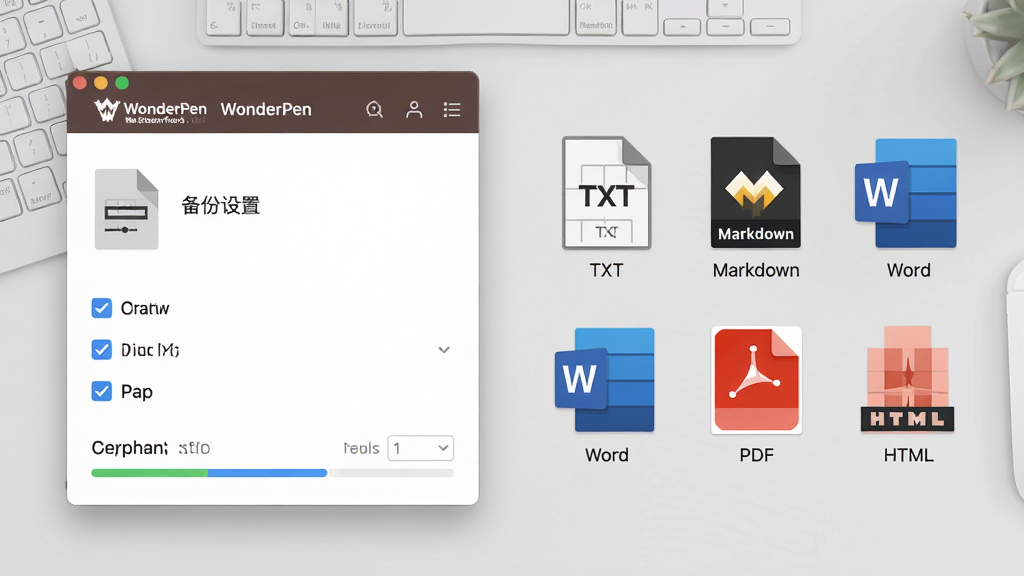Open the list menu icon in header
1024x576 pixels.
tap(452, 109)
